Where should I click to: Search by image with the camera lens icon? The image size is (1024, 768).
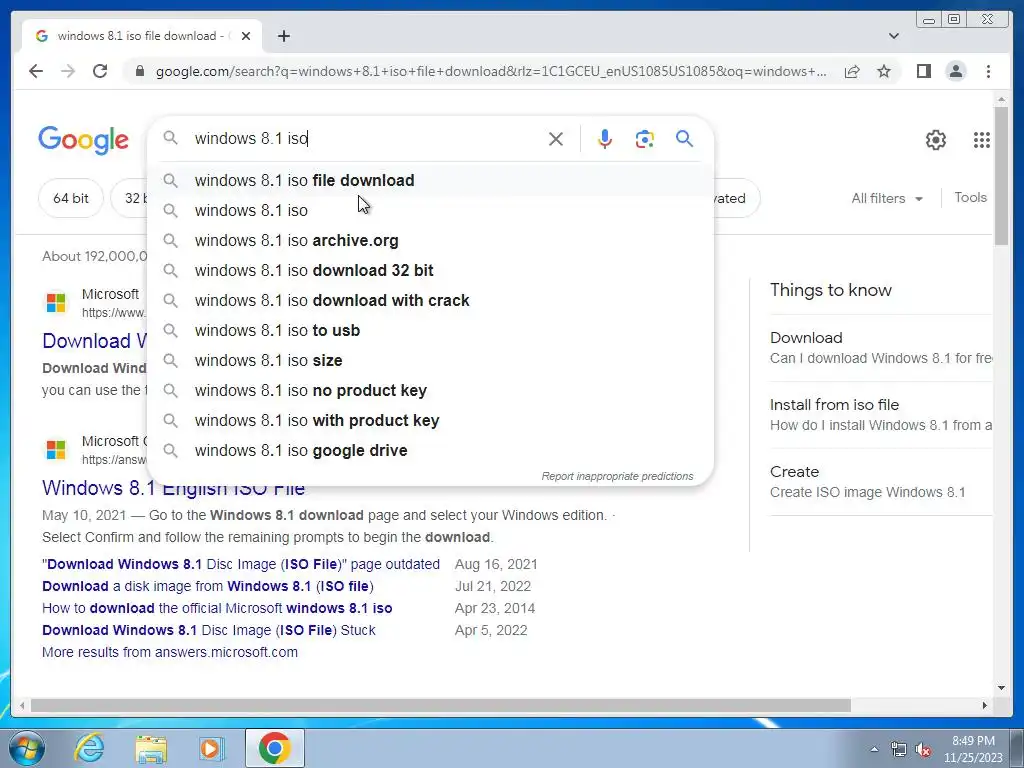[x=645, y=138]
